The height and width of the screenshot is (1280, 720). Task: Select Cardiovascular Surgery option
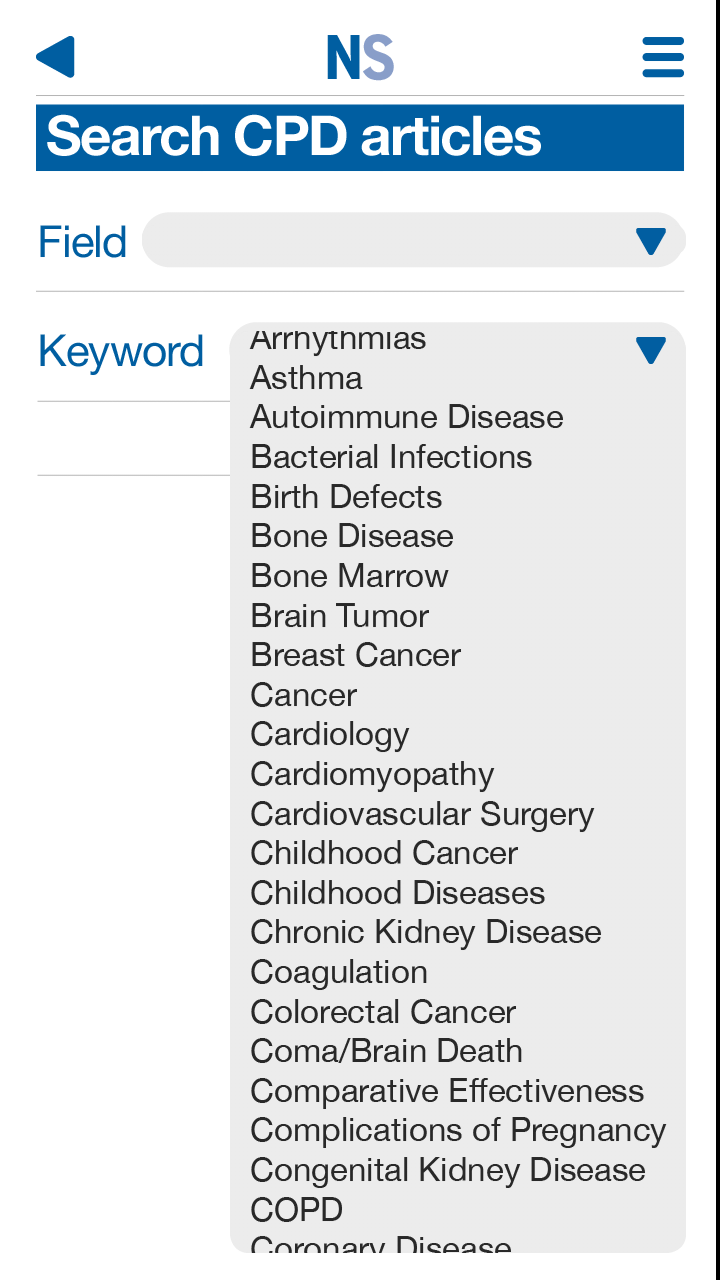421,814
